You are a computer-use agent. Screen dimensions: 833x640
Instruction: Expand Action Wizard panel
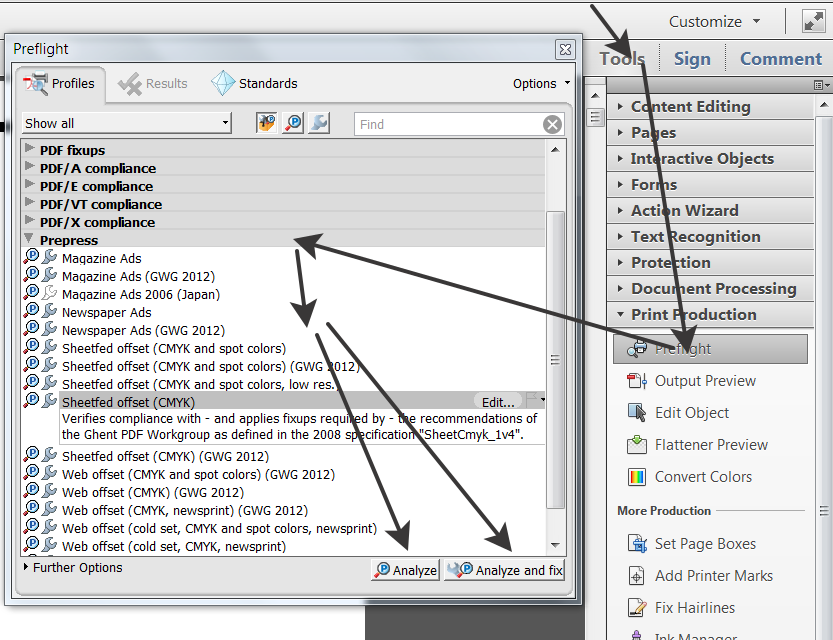pos(710,211)
